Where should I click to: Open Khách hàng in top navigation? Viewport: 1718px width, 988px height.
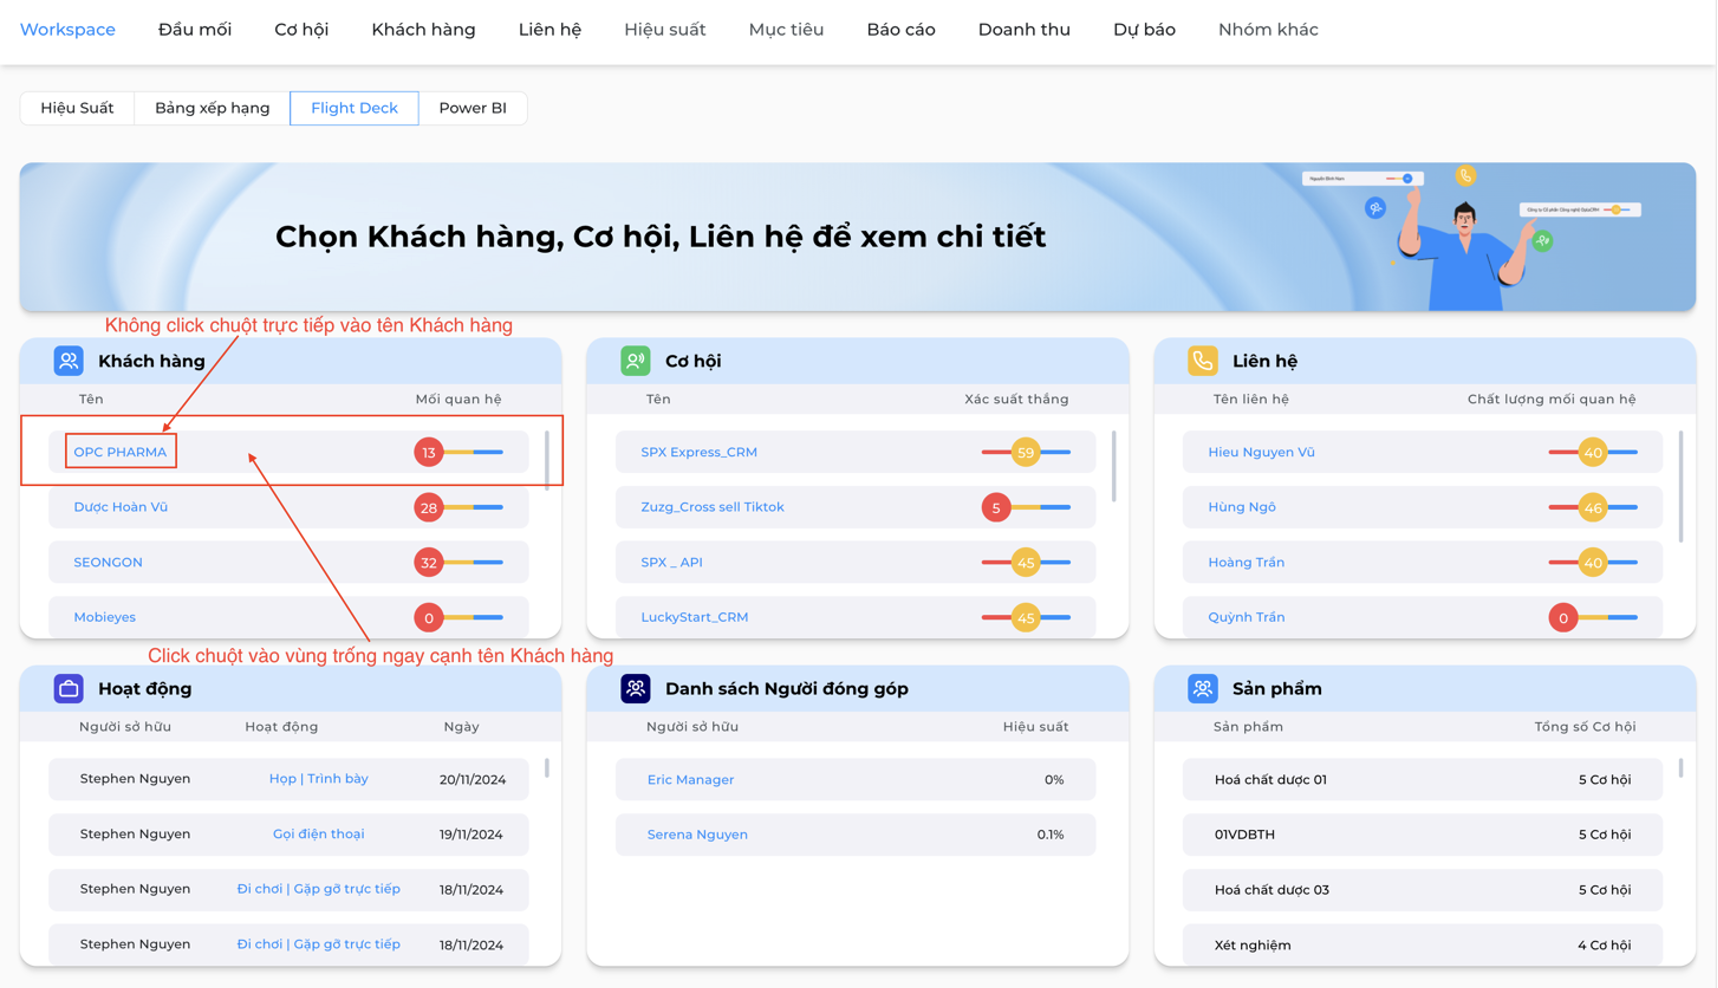point(423,30)
